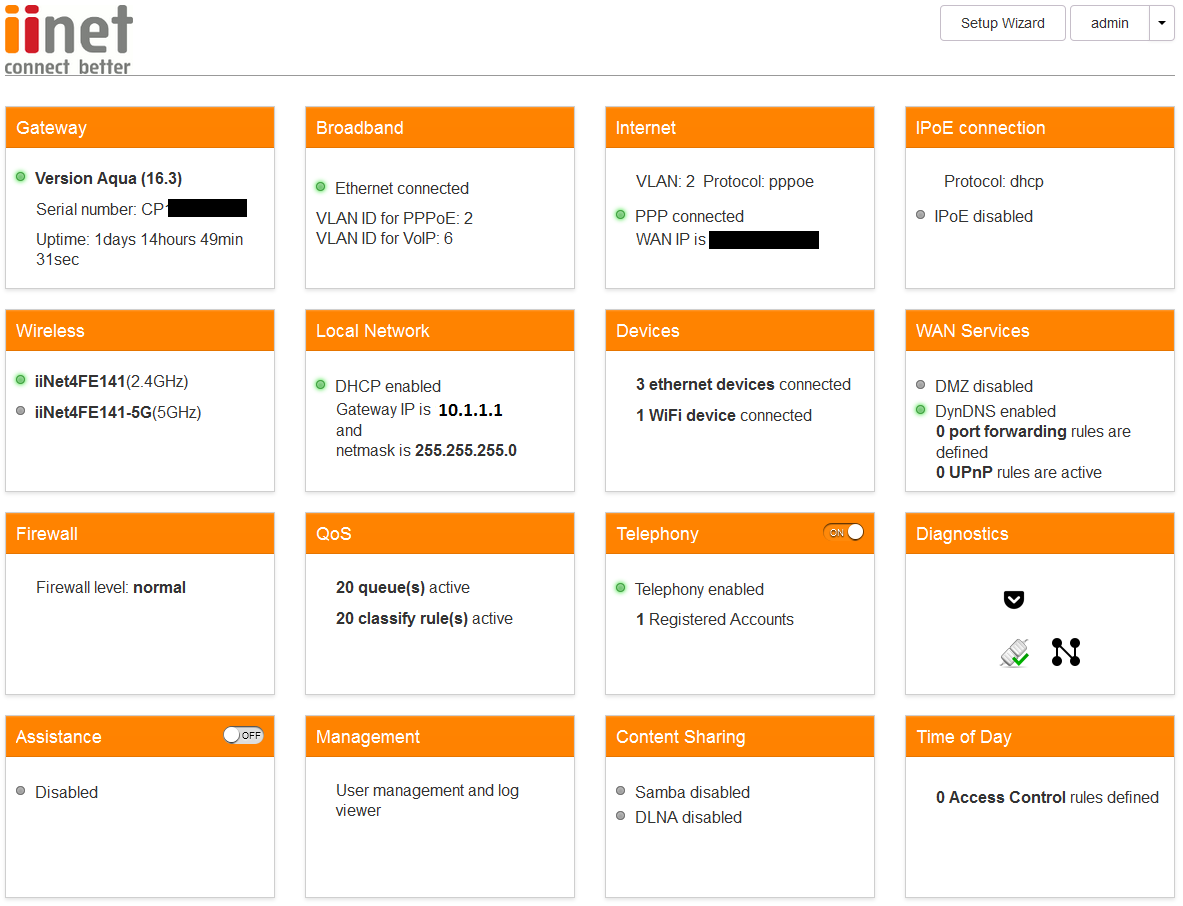1183x906 pixels.
Task: Open the QoS card header
Action: (x=440, y=533)
